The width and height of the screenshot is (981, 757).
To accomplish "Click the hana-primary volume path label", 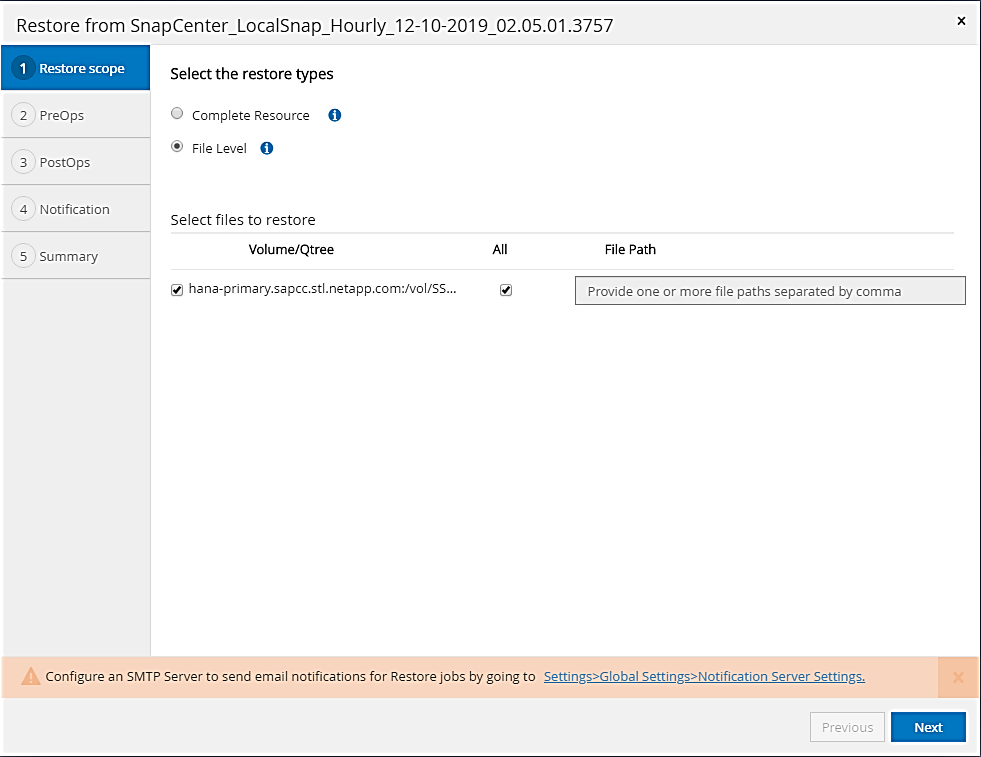I will click(x=322, y=290).
